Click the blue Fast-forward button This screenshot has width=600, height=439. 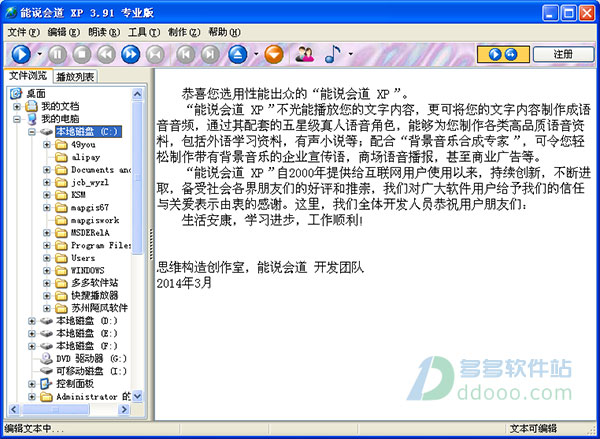click(x=130, y=54)
